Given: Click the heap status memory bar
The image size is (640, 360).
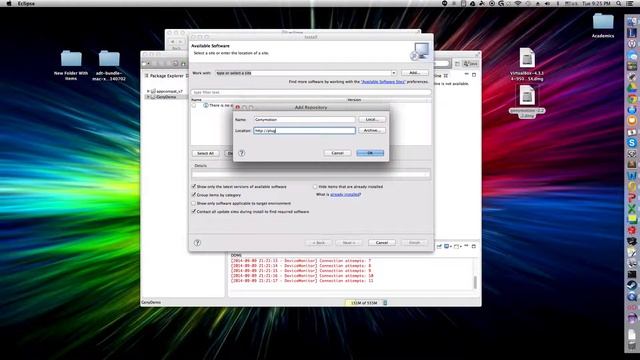Looking at the screenshot, I should [x=363, y=303].
